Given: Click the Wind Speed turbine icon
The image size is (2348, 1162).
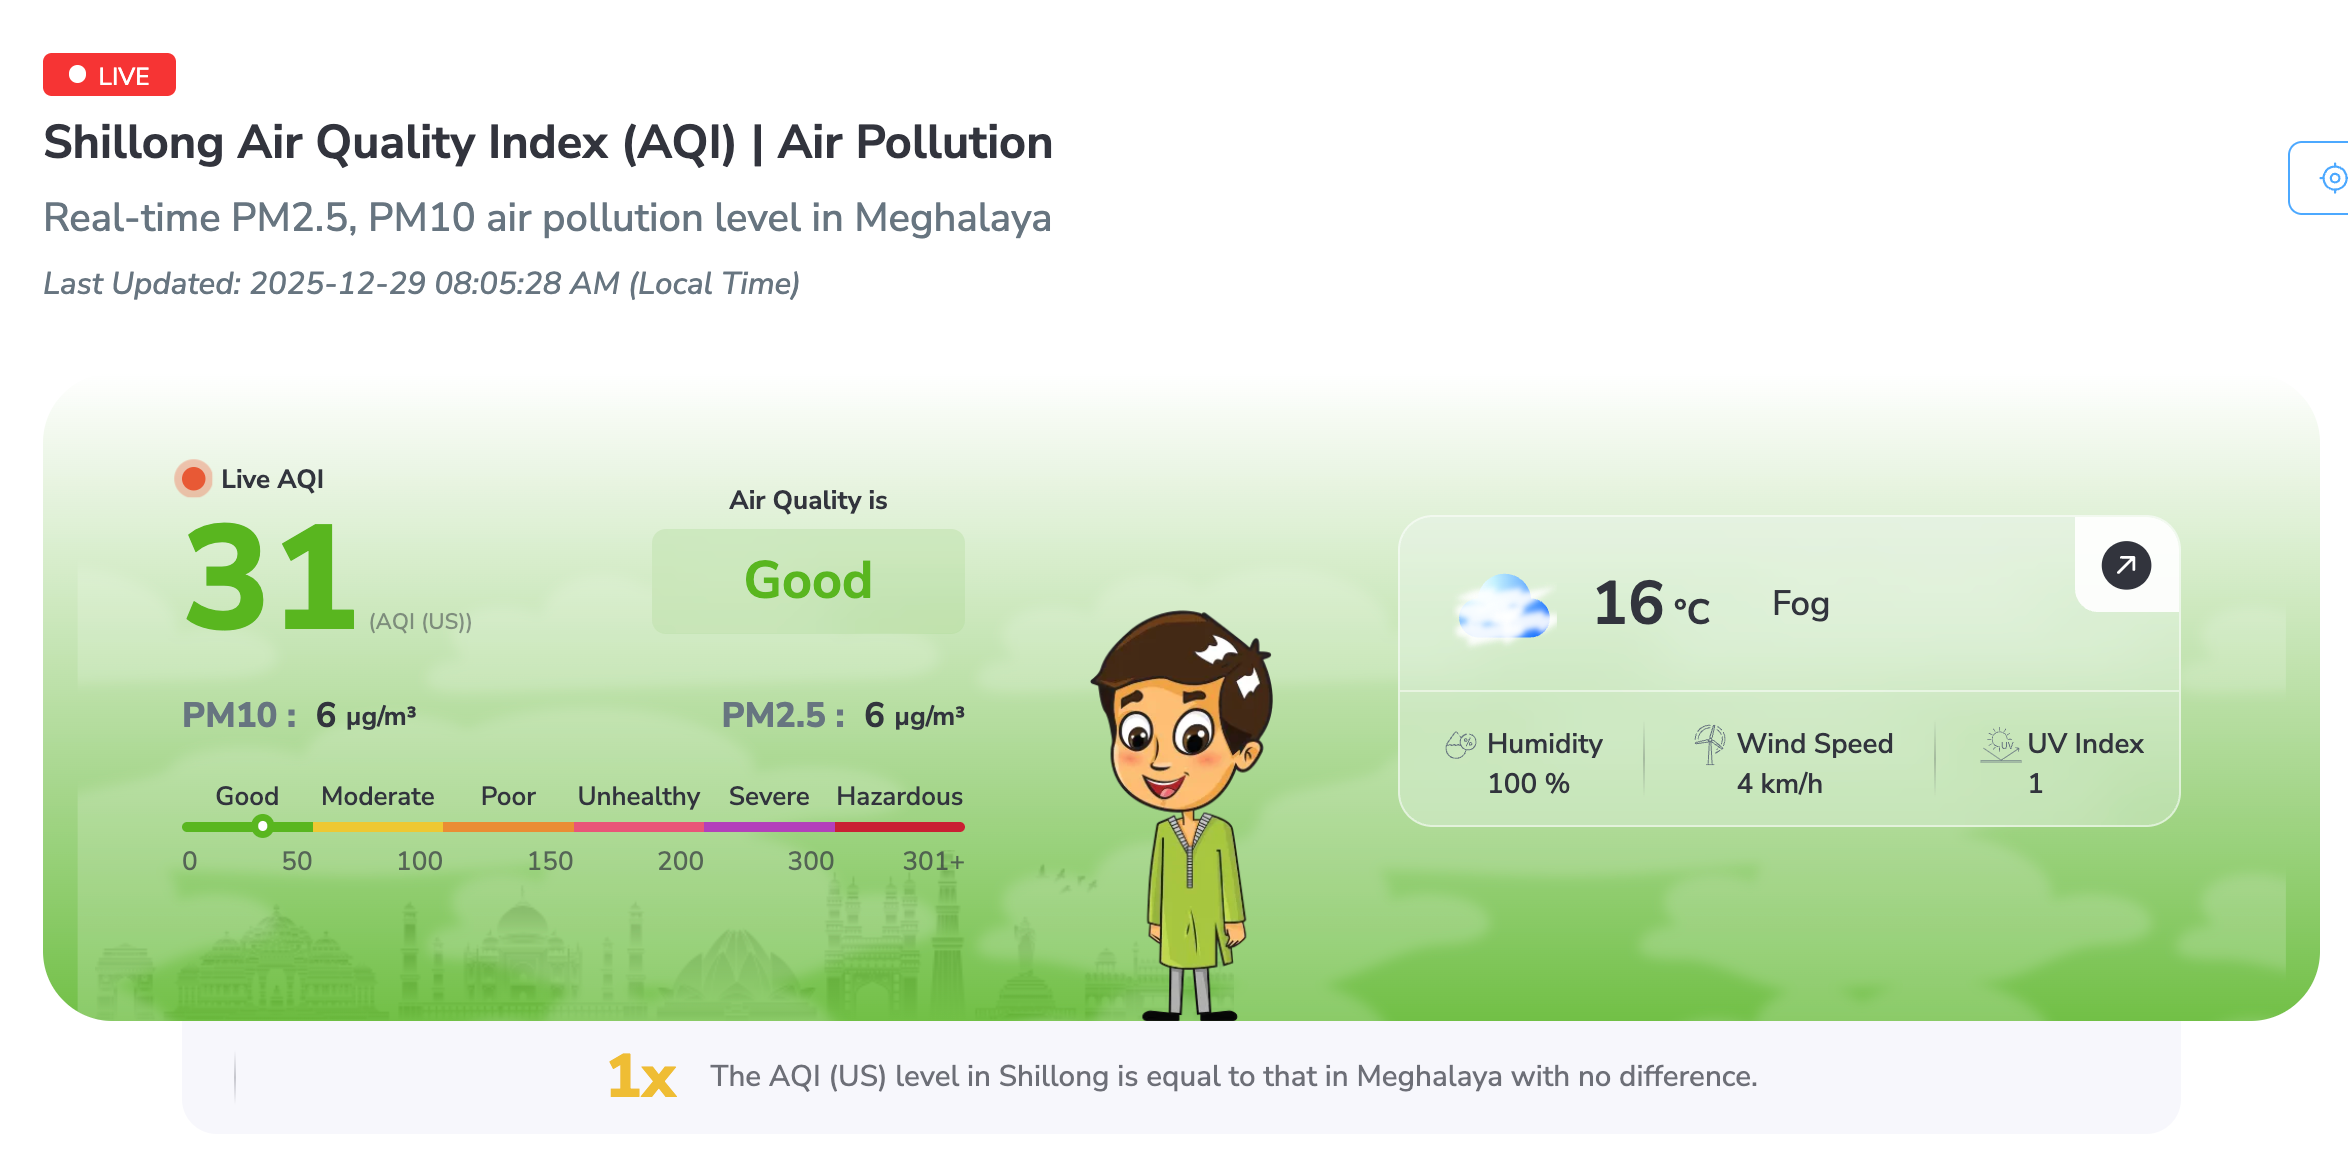Looking at the screenshot, I should tap(1709, 743).
